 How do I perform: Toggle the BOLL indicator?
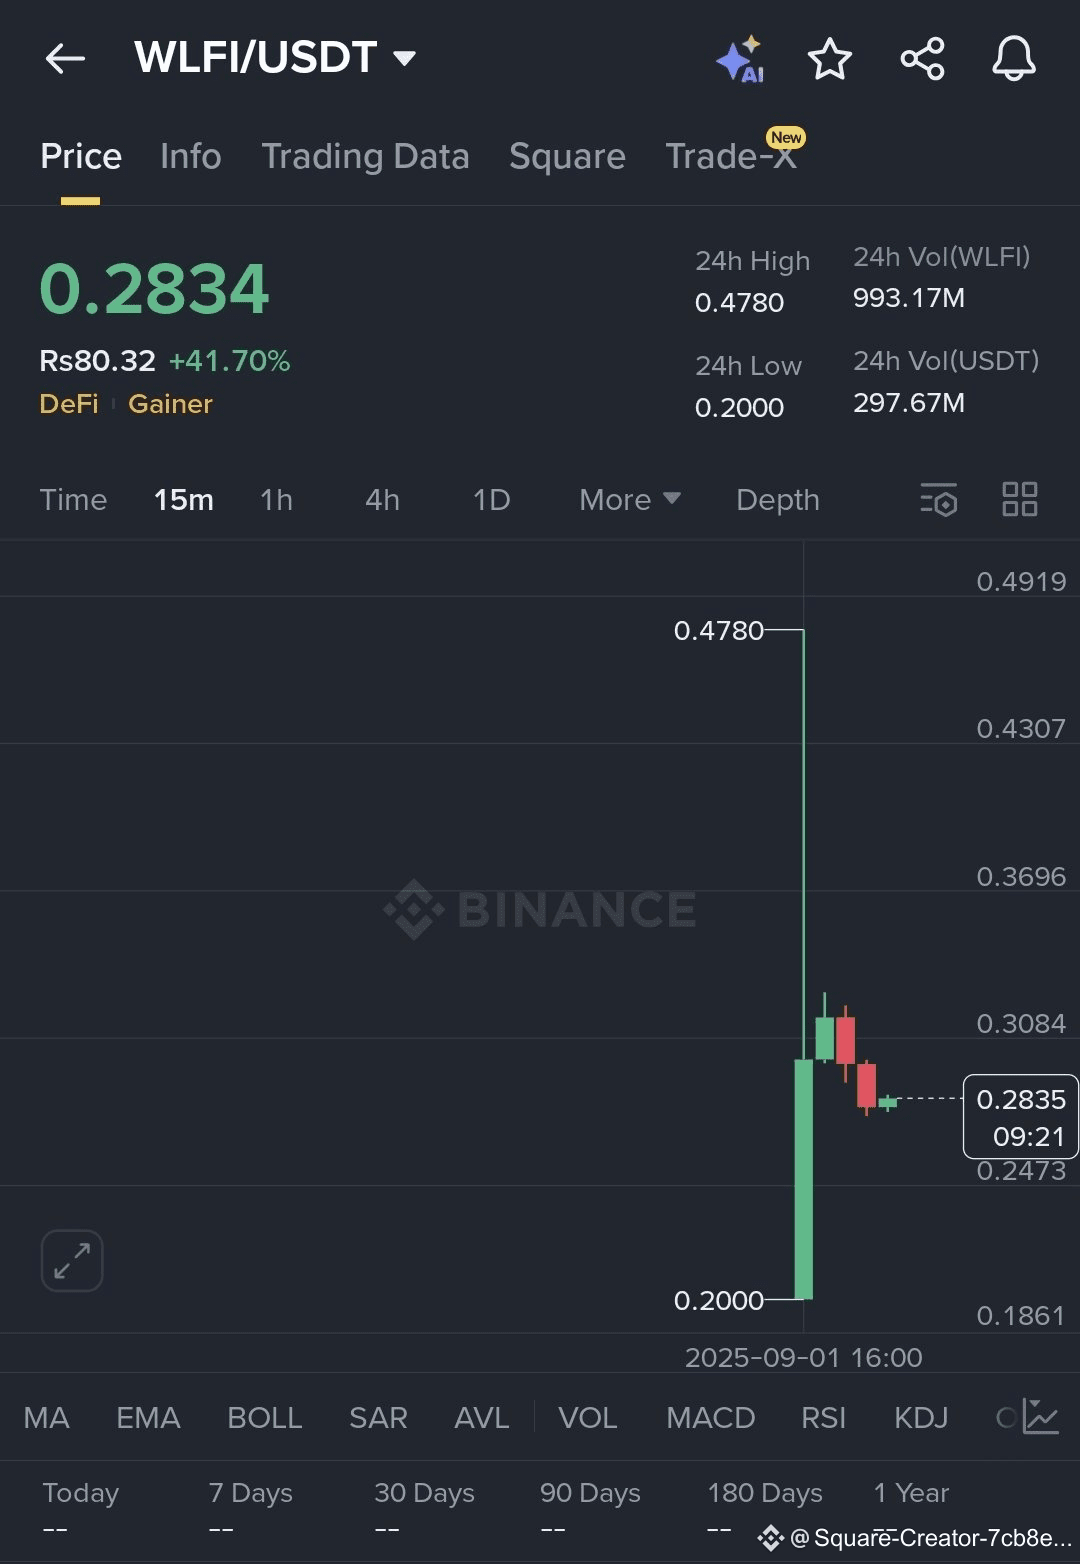click(264, 1418)
